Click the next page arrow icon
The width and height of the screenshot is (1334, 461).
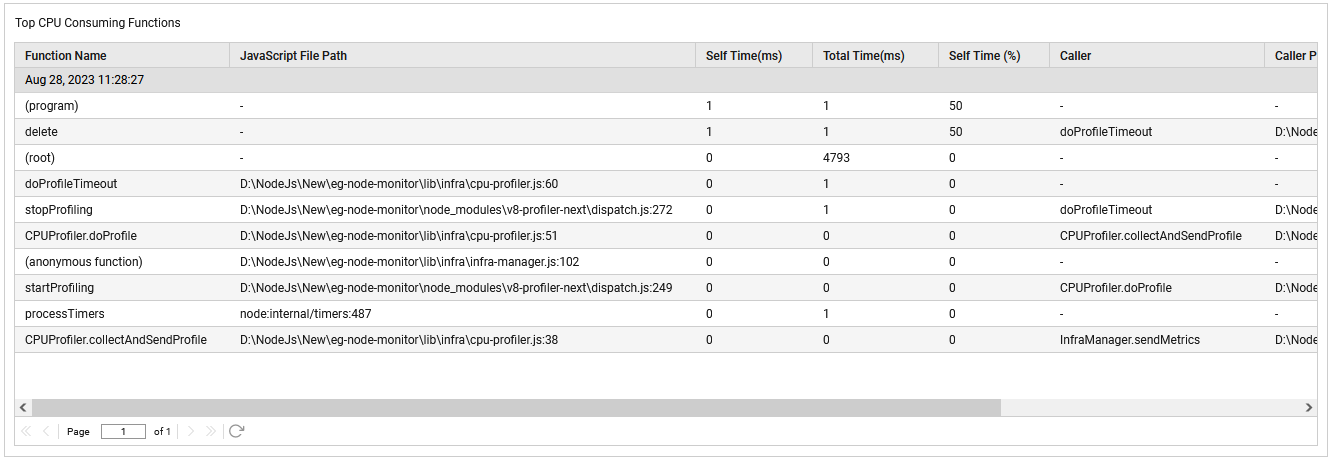coord(192,431)
